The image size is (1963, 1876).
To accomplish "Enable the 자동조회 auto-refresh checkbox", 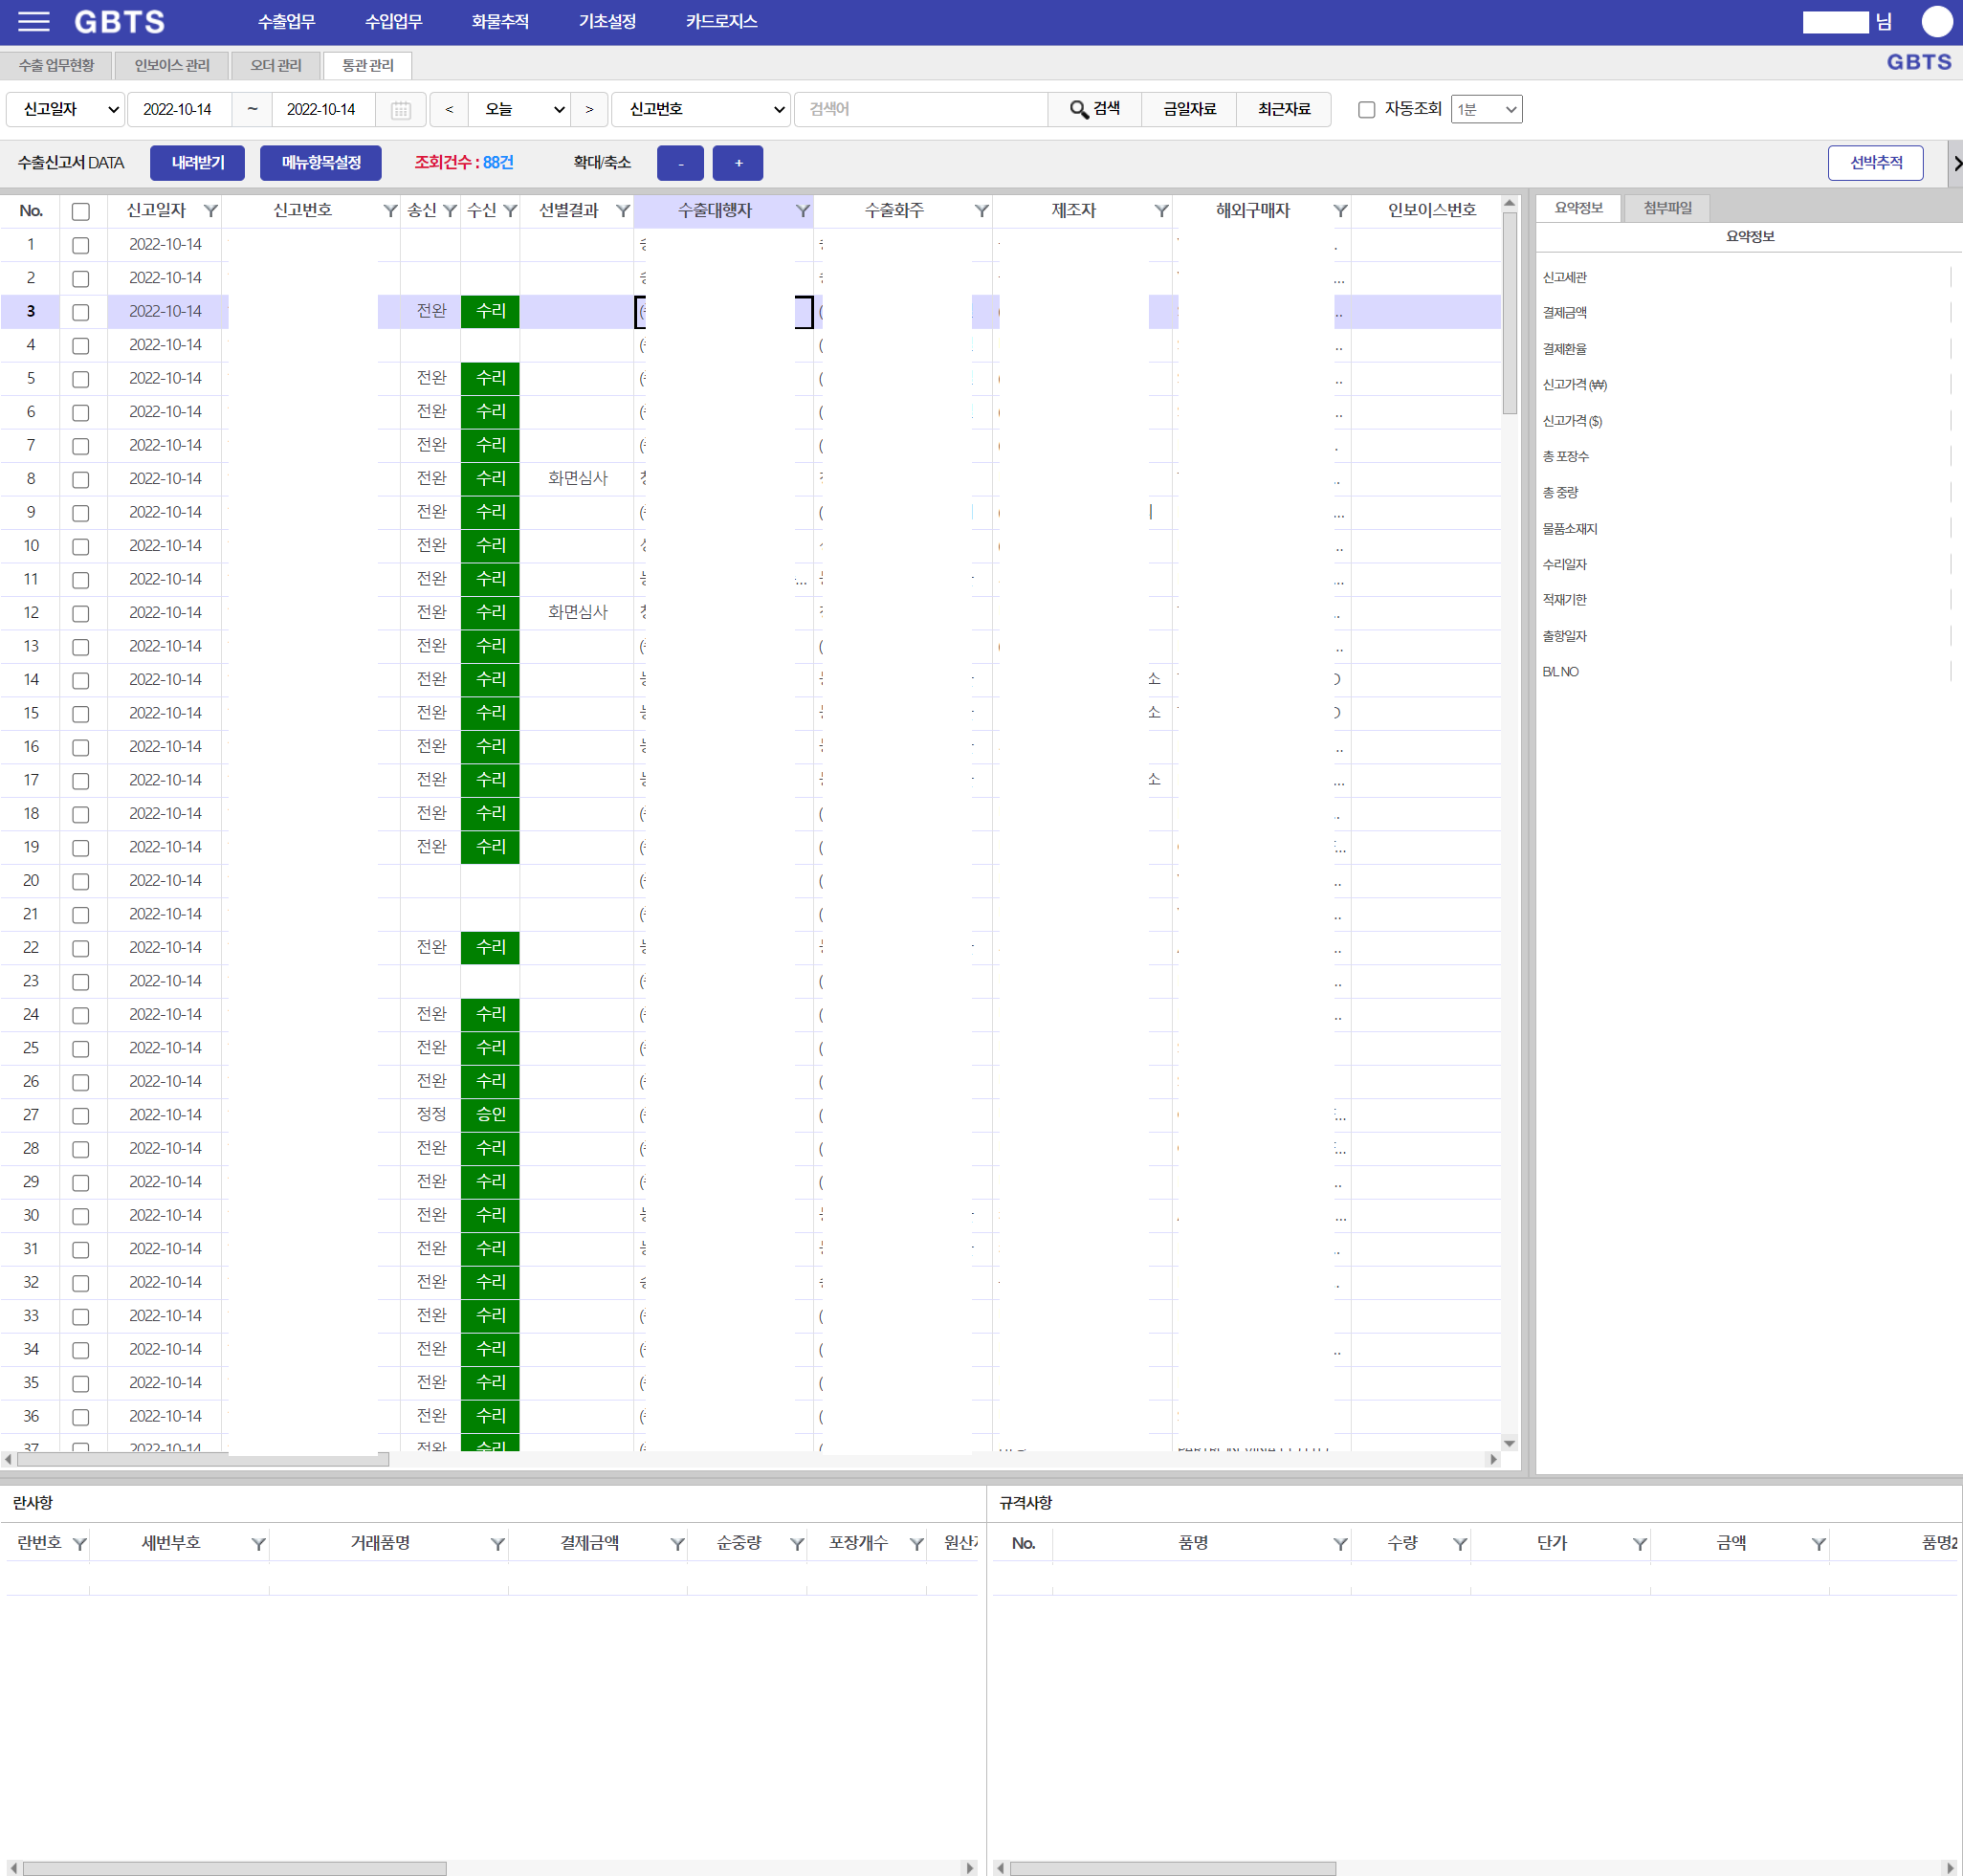I will (x=1367, y=110).
